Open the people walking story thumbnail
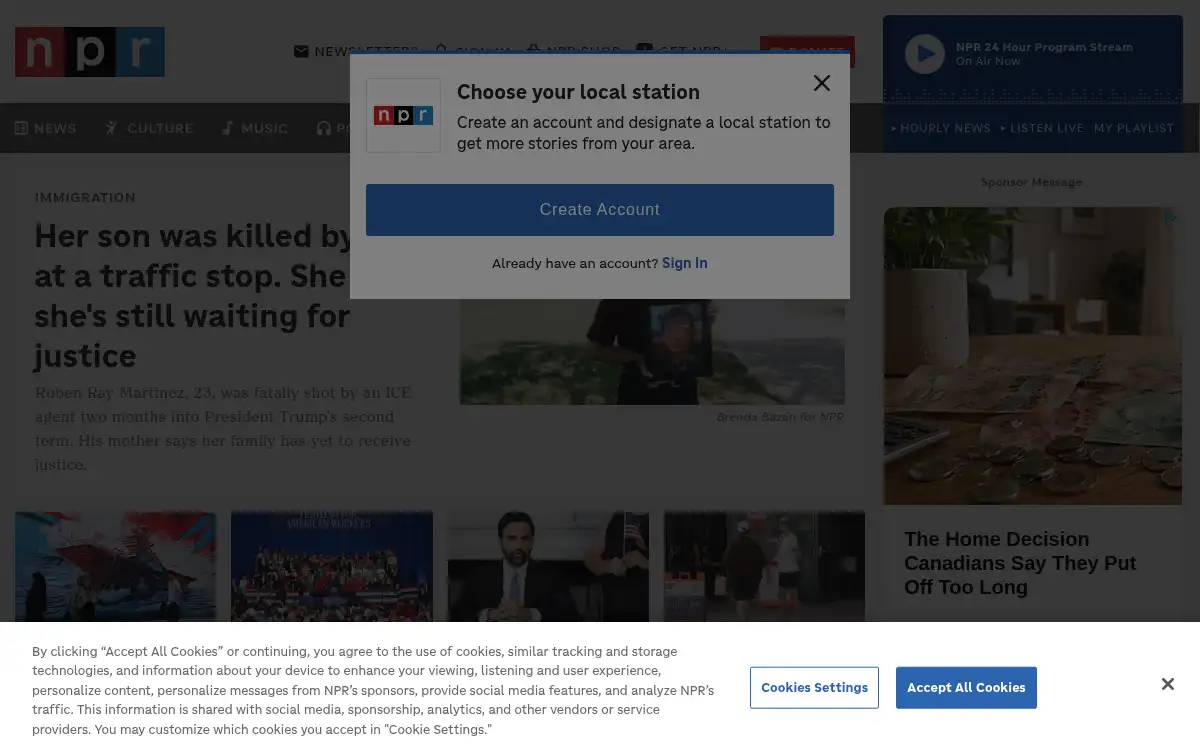Screen dimensions: 1200x750 tap(764, 566)
